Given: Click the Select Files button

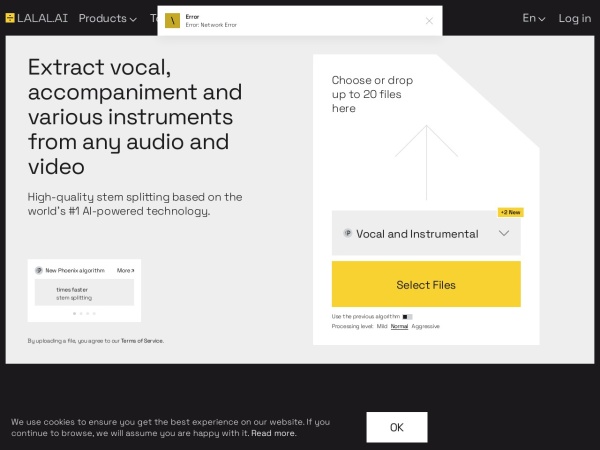Looking at the screenshot, I should [426, 284].
